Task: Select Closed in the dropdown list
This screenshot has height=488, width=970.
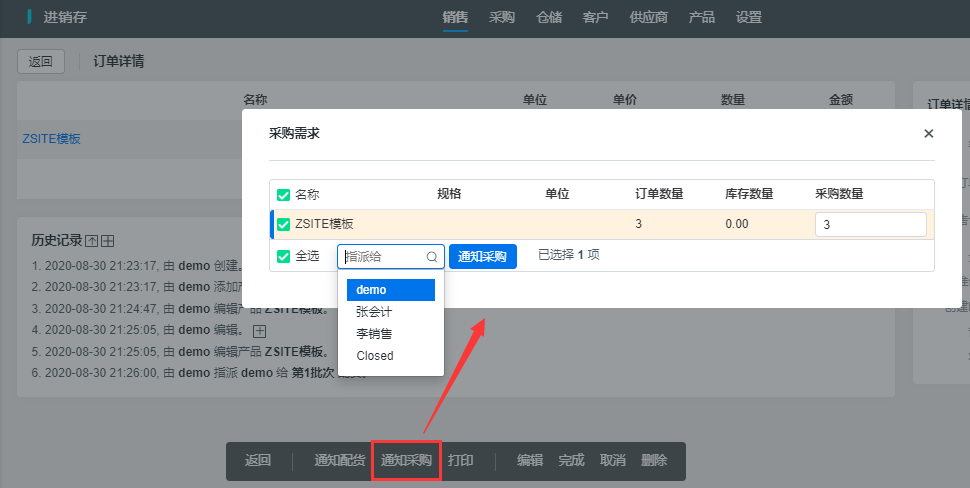Action: pyautogui.click(x=375, y=355)
